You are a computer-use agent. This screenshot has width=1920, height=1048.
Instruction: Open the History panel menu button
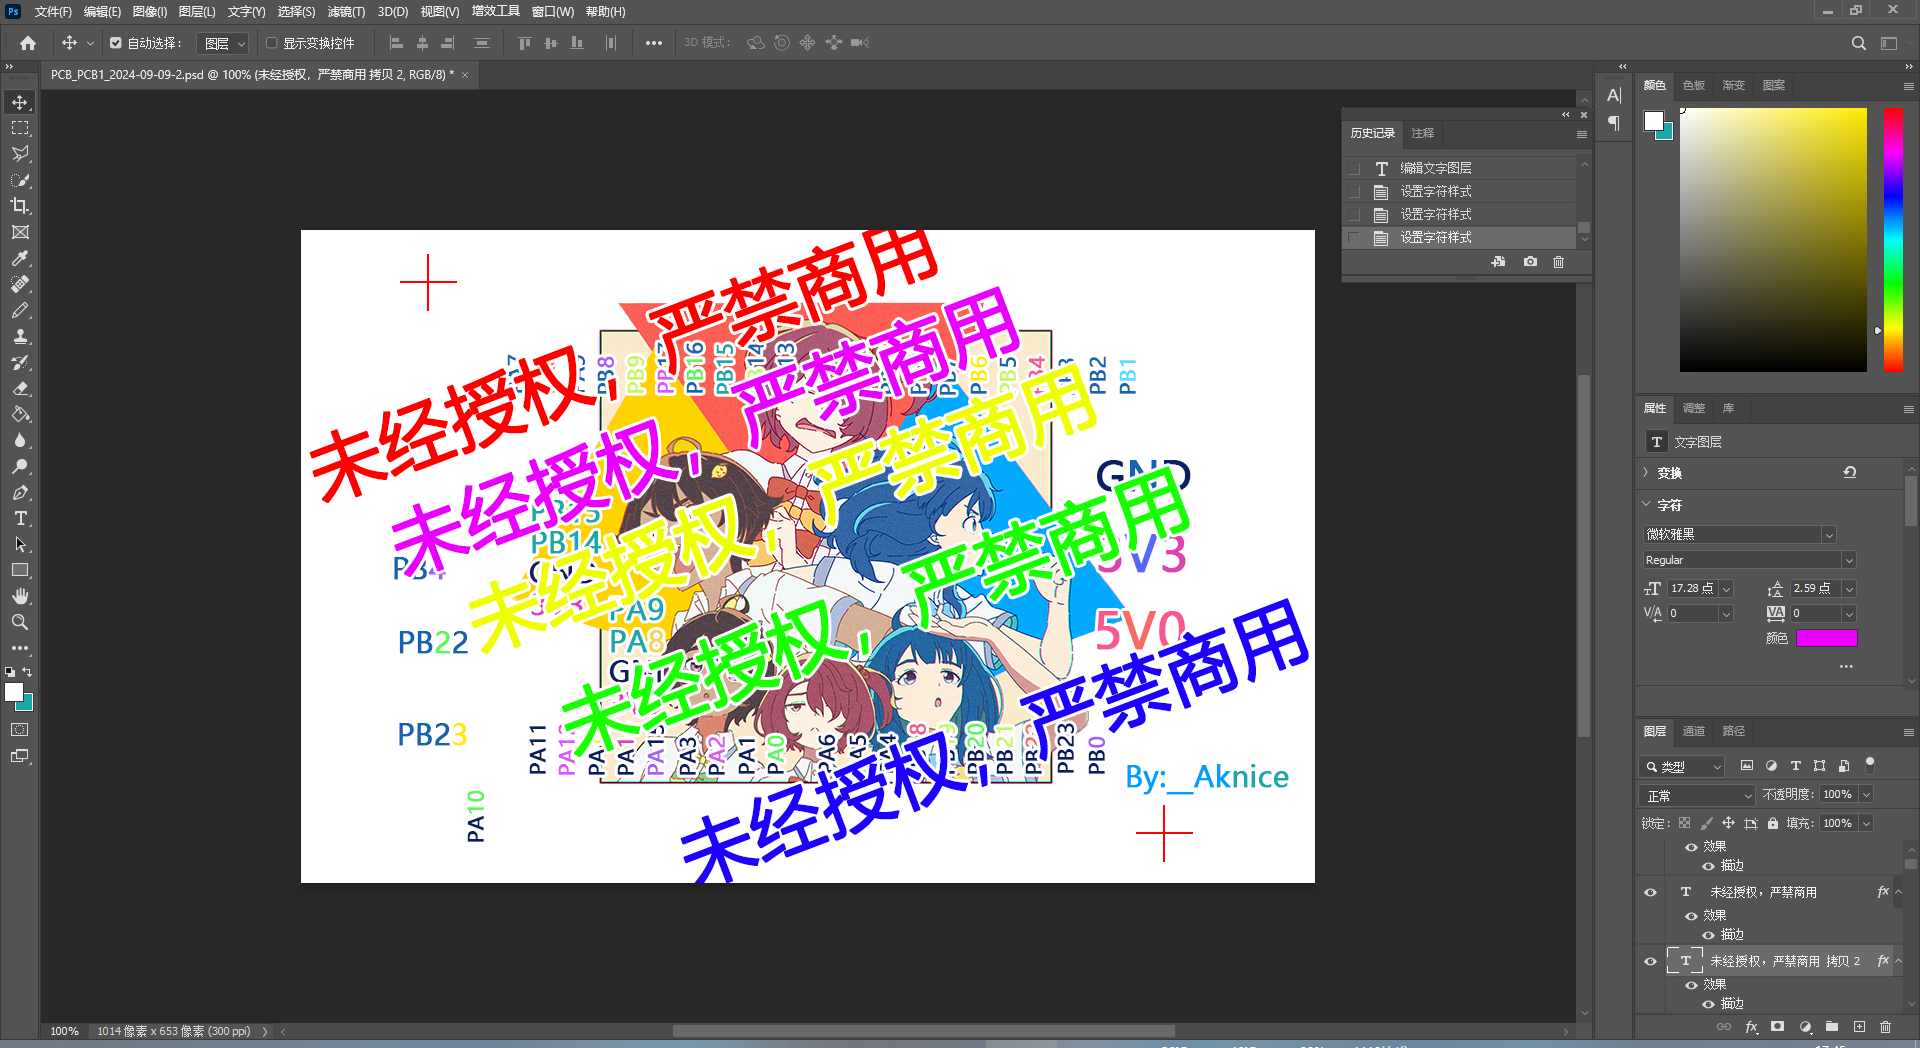(1581, 134)
